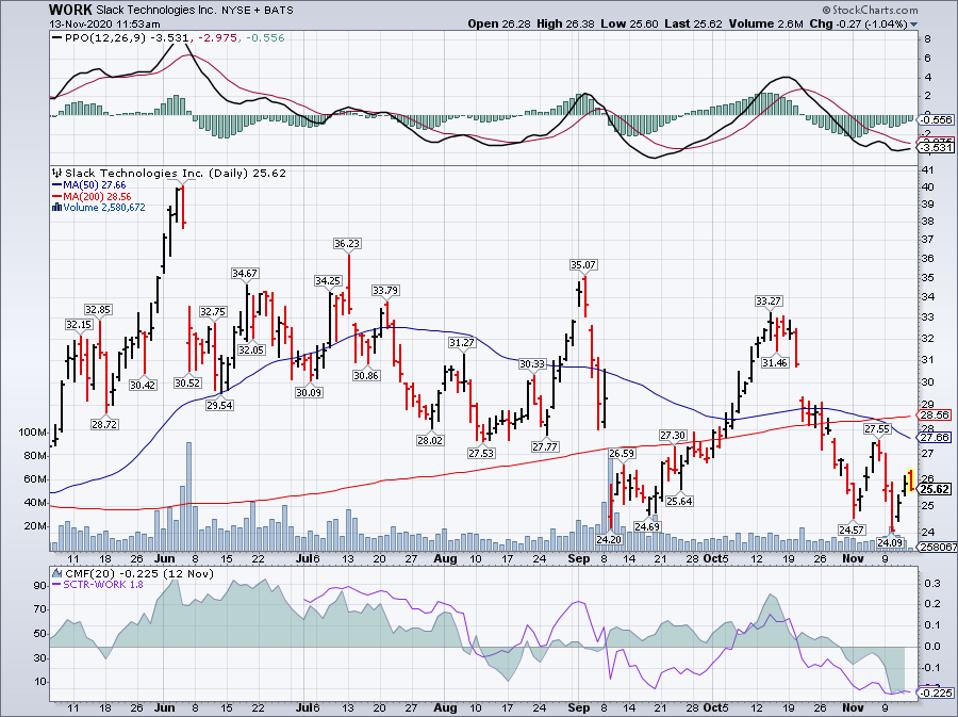Open the blue dropdown arrow beside Chg
This screenshot has height=717, width=958.
[914, 25]
